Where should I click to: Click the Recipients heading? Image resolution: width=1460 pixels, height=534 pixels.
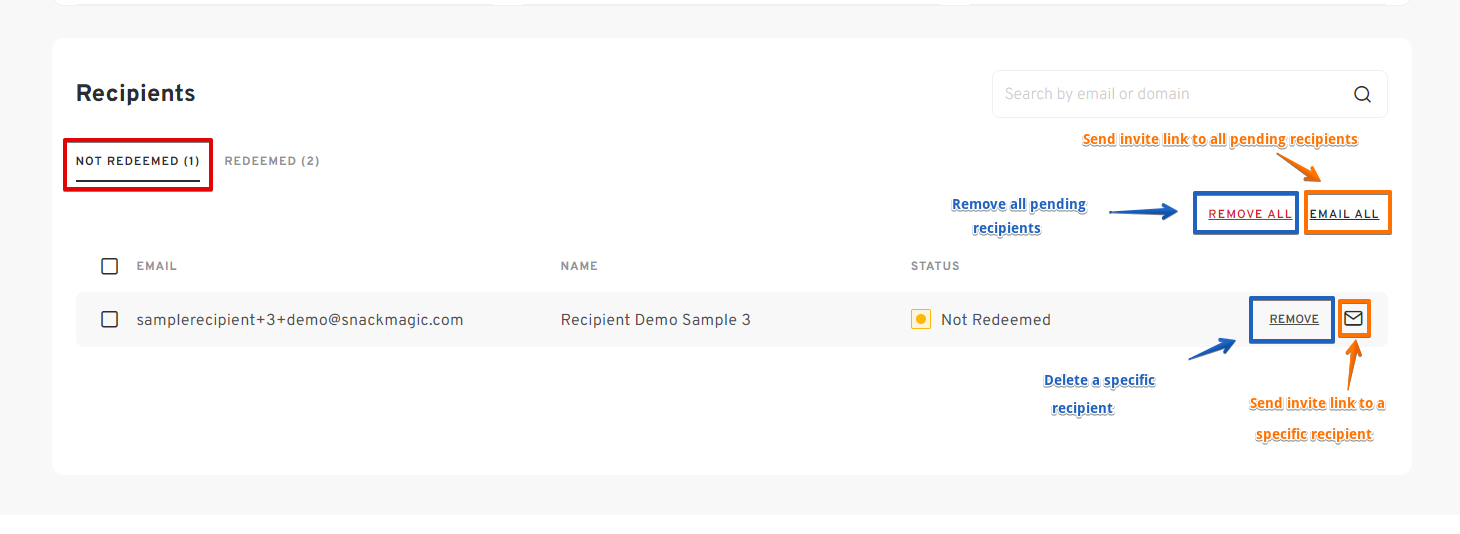[136, 93]
